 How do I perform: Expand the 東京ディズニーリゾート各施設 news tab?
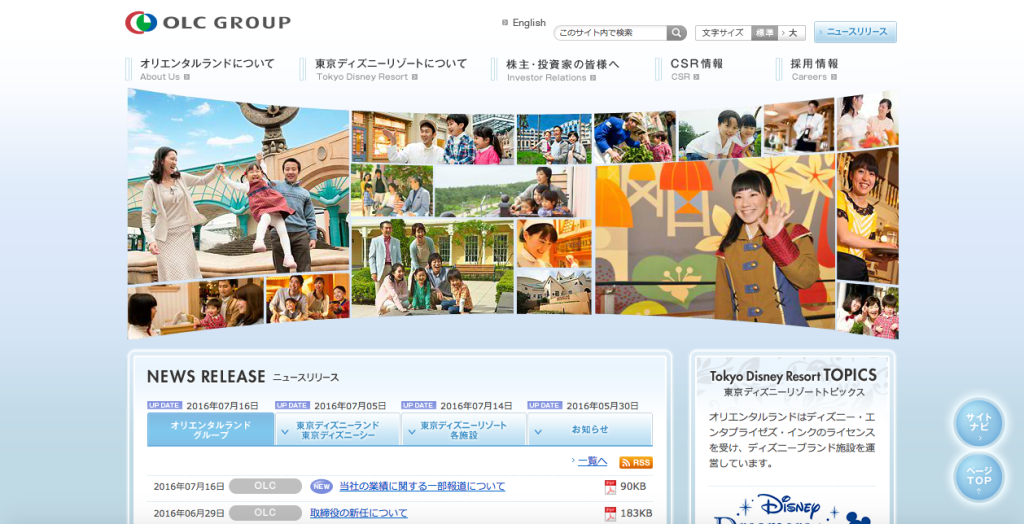463,430
